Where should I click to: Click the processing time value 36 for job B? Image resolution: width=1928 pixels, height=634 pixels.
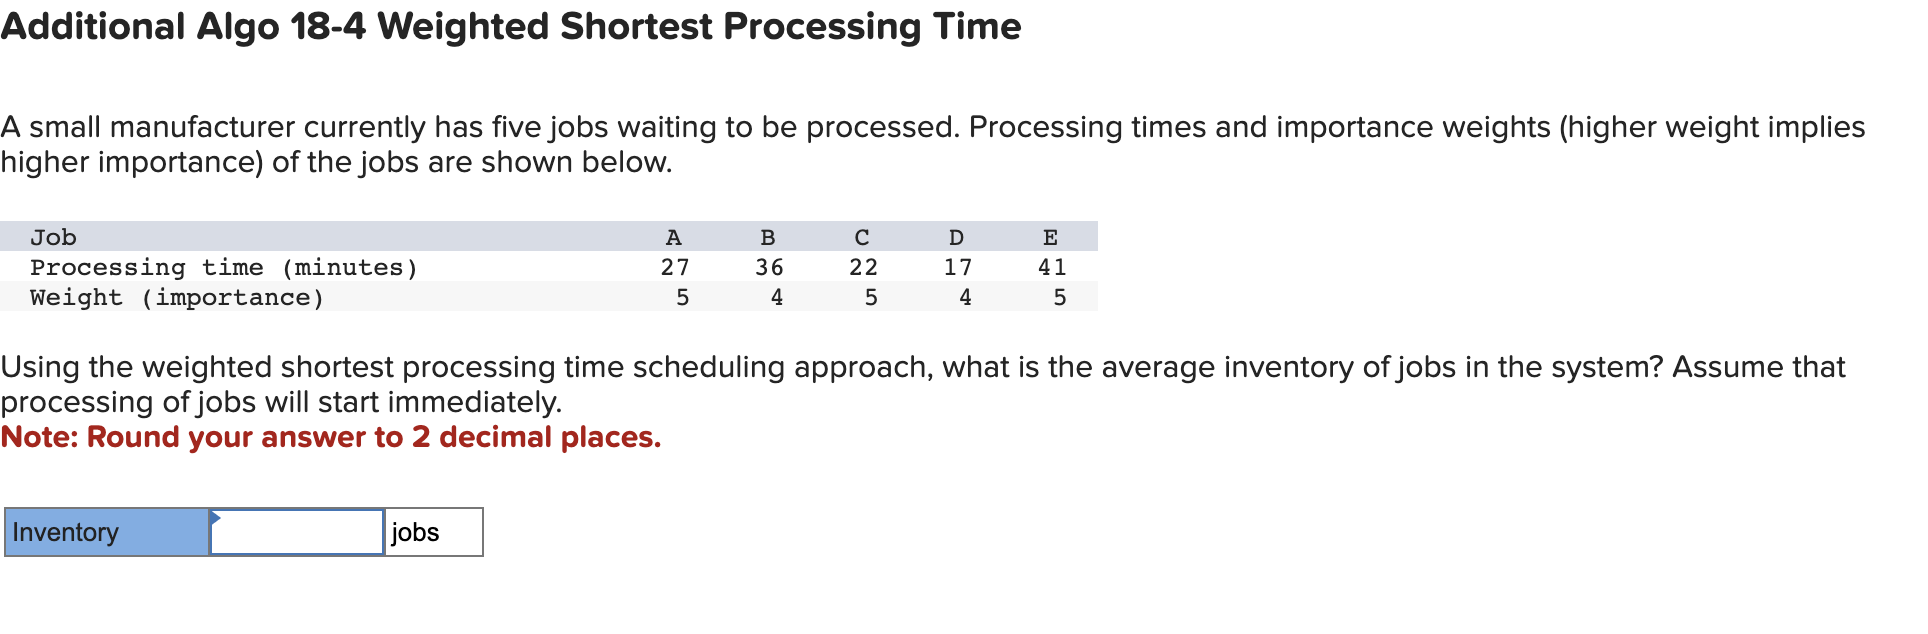[768, 266]
